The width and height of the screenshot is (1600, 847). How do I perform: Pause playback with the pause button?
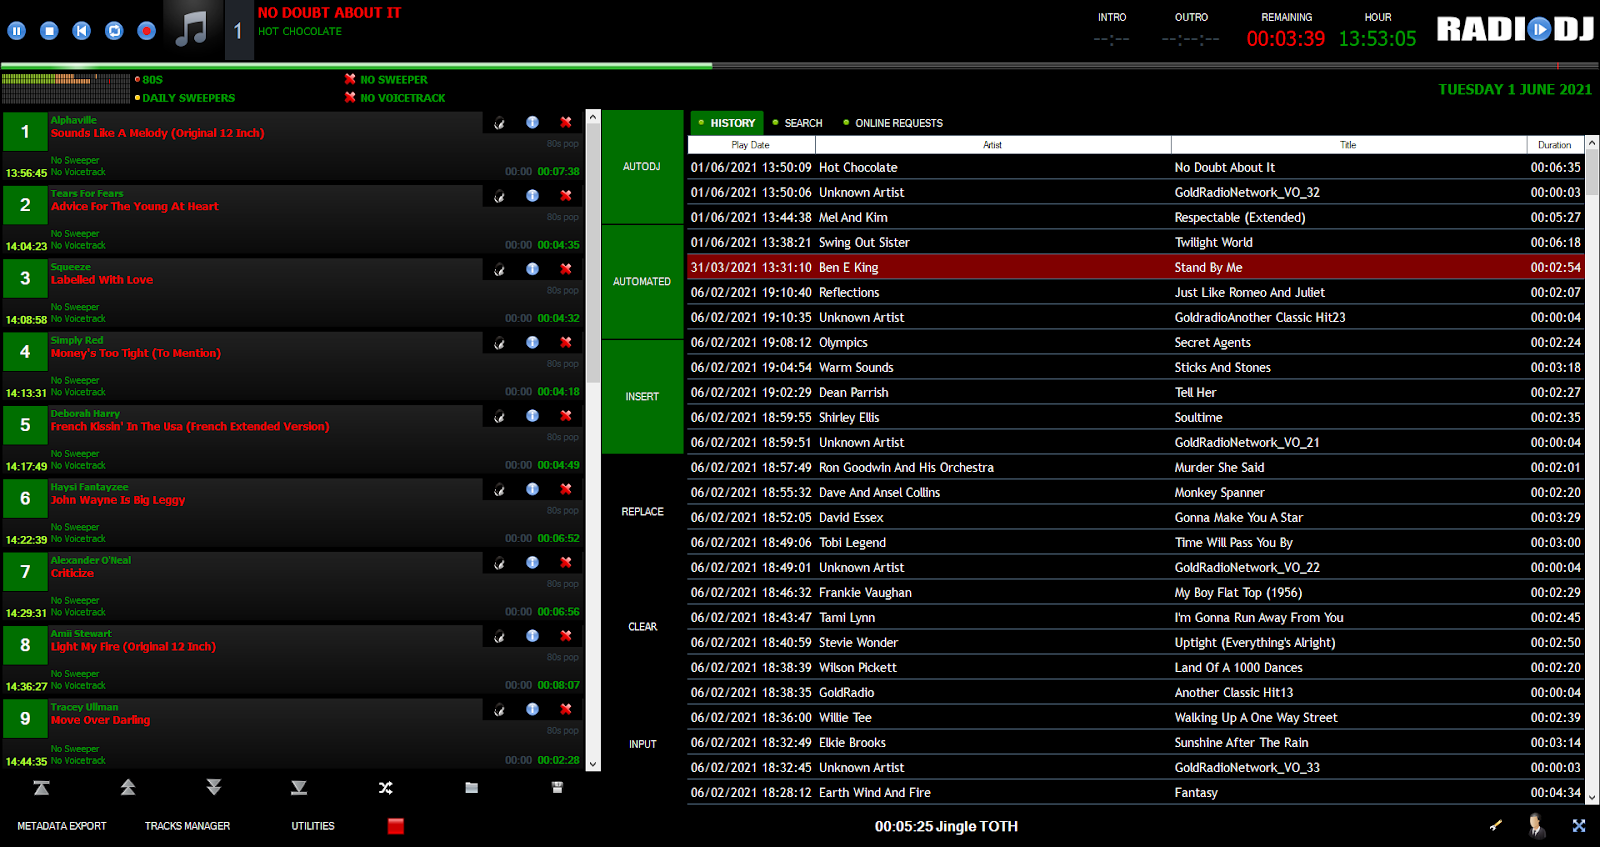pos(17,31)
